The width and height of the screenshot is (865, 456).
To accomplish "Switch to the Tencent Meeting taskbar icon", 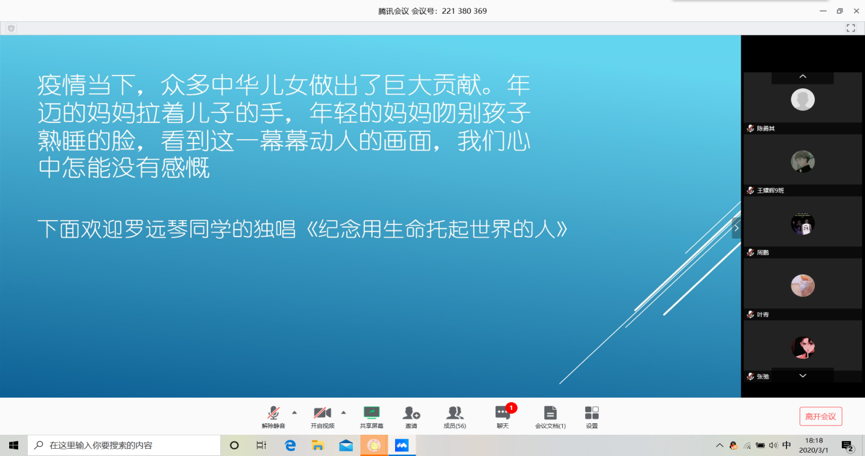I will point(402,445).
